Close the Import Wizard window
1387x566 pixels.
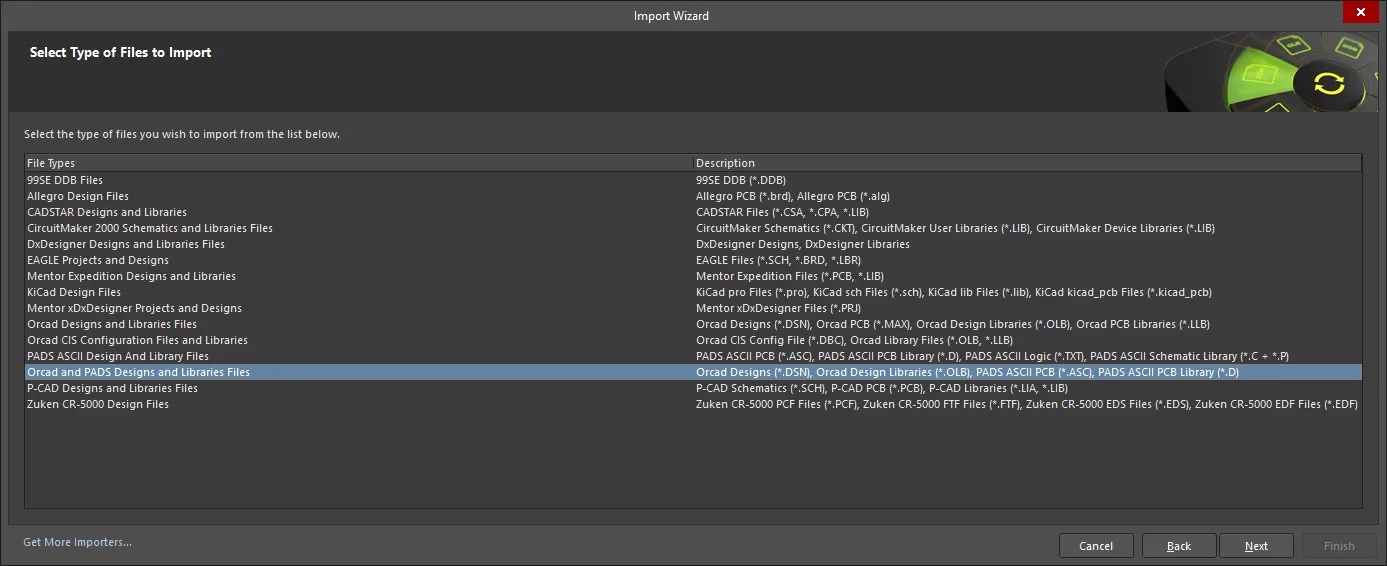(1361, 13)
